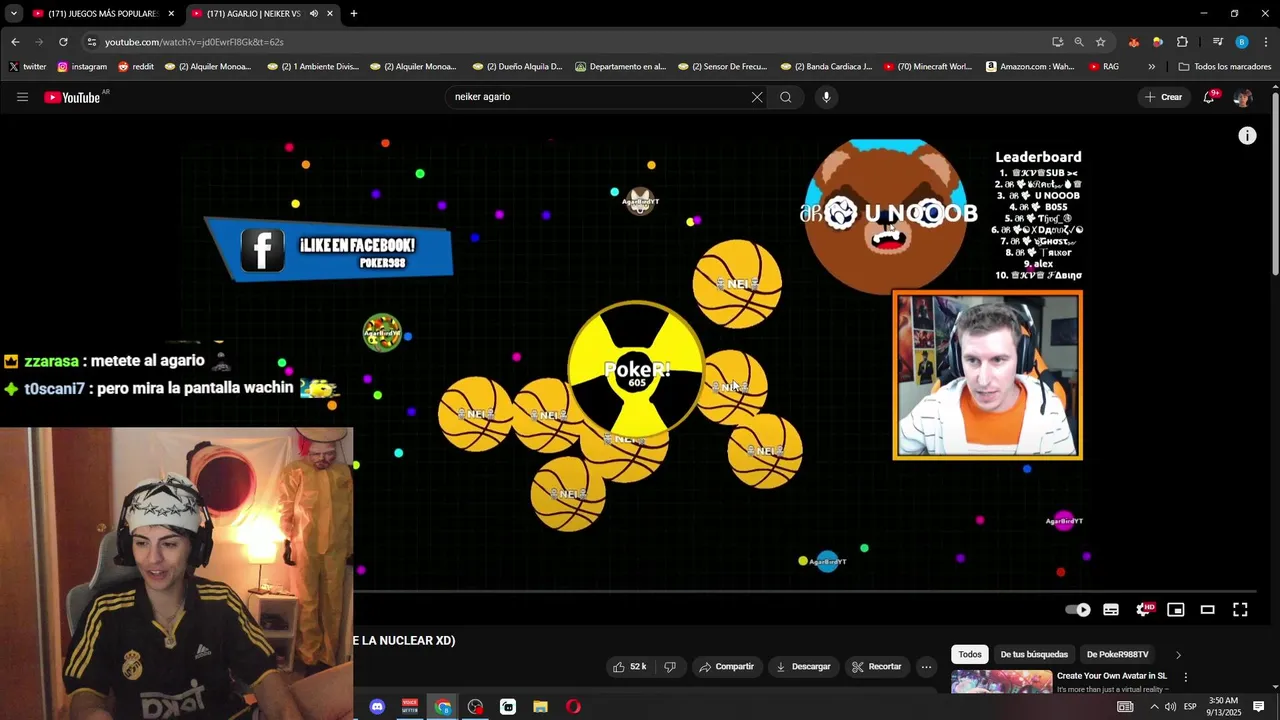This screenshot has height=720, width=1280.
Task: Open the MetaMask fox extension
Action: [1133, 42]
